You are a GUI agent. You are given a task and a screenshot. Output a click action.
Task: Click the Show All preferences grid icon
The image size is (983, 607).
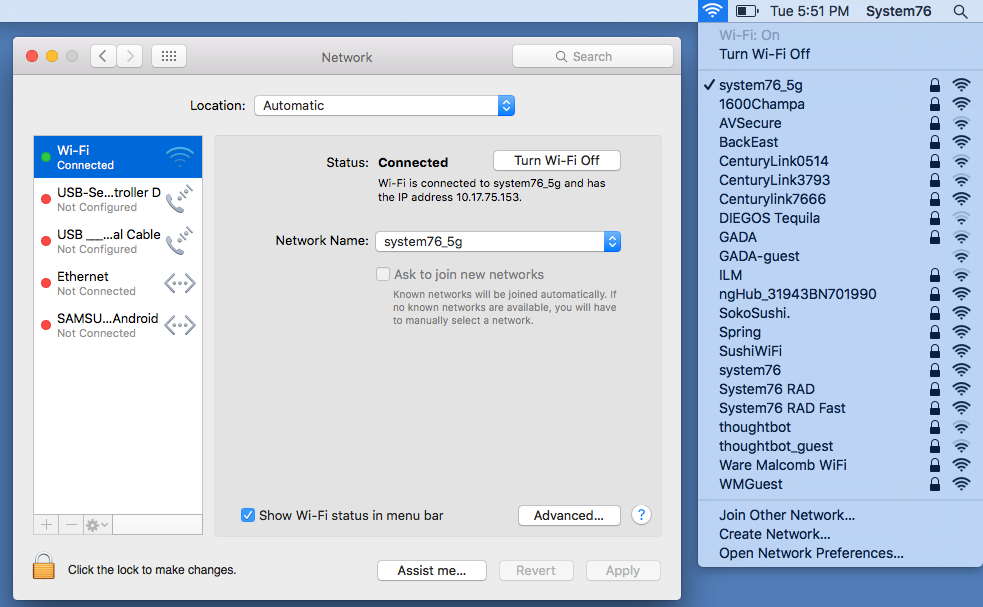tap(168, 56)
